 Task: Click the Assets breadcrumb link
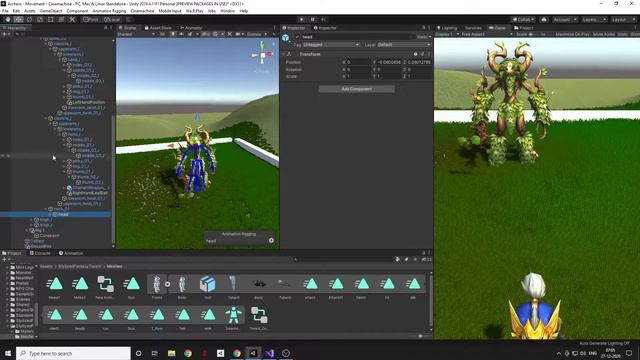46,266
